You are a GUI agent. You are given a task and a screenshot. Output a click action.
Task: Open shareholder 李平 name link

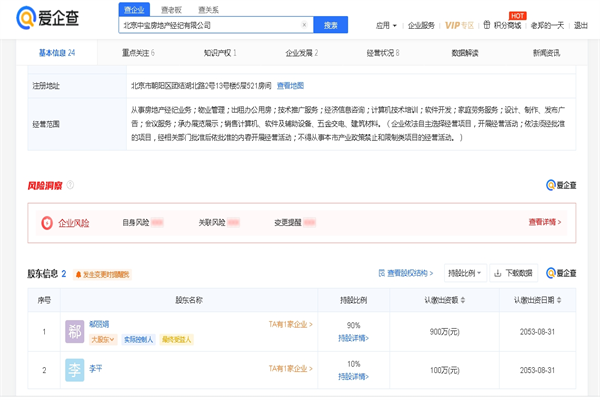click(96, 369)
